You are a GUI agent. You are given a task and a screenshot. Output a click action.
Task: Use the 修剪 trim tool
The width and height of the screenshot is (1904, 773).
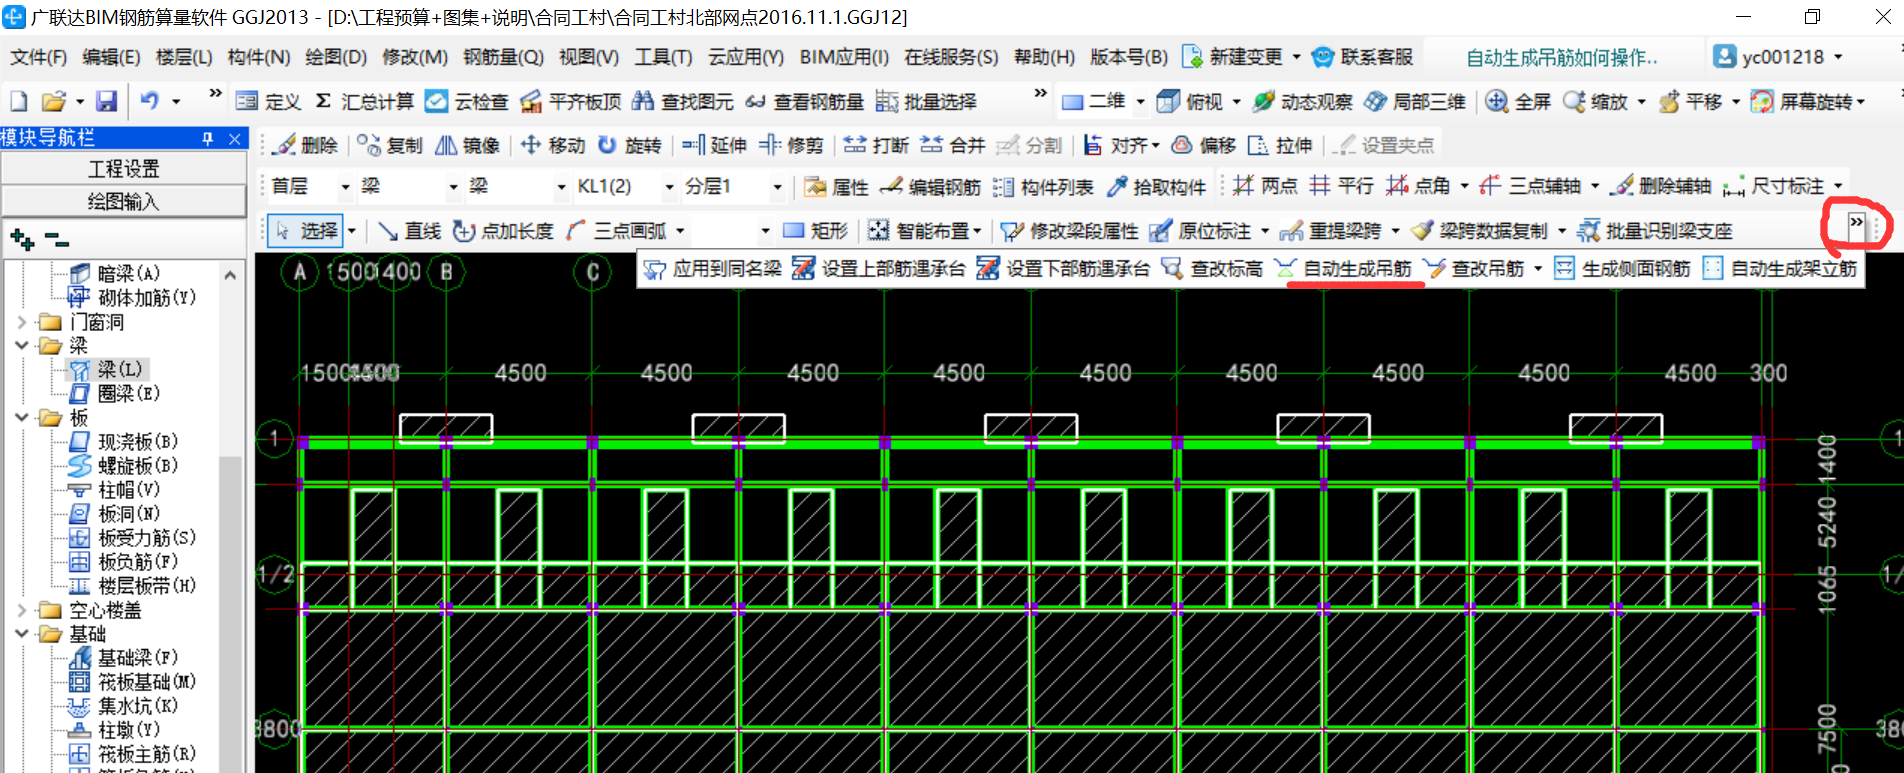point(790,145)
